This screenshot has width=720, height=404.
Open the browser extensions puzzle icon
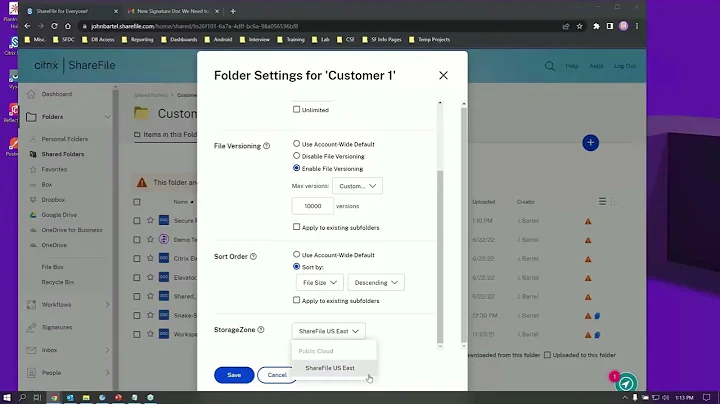pyautogui.click(x=596, y=26)
